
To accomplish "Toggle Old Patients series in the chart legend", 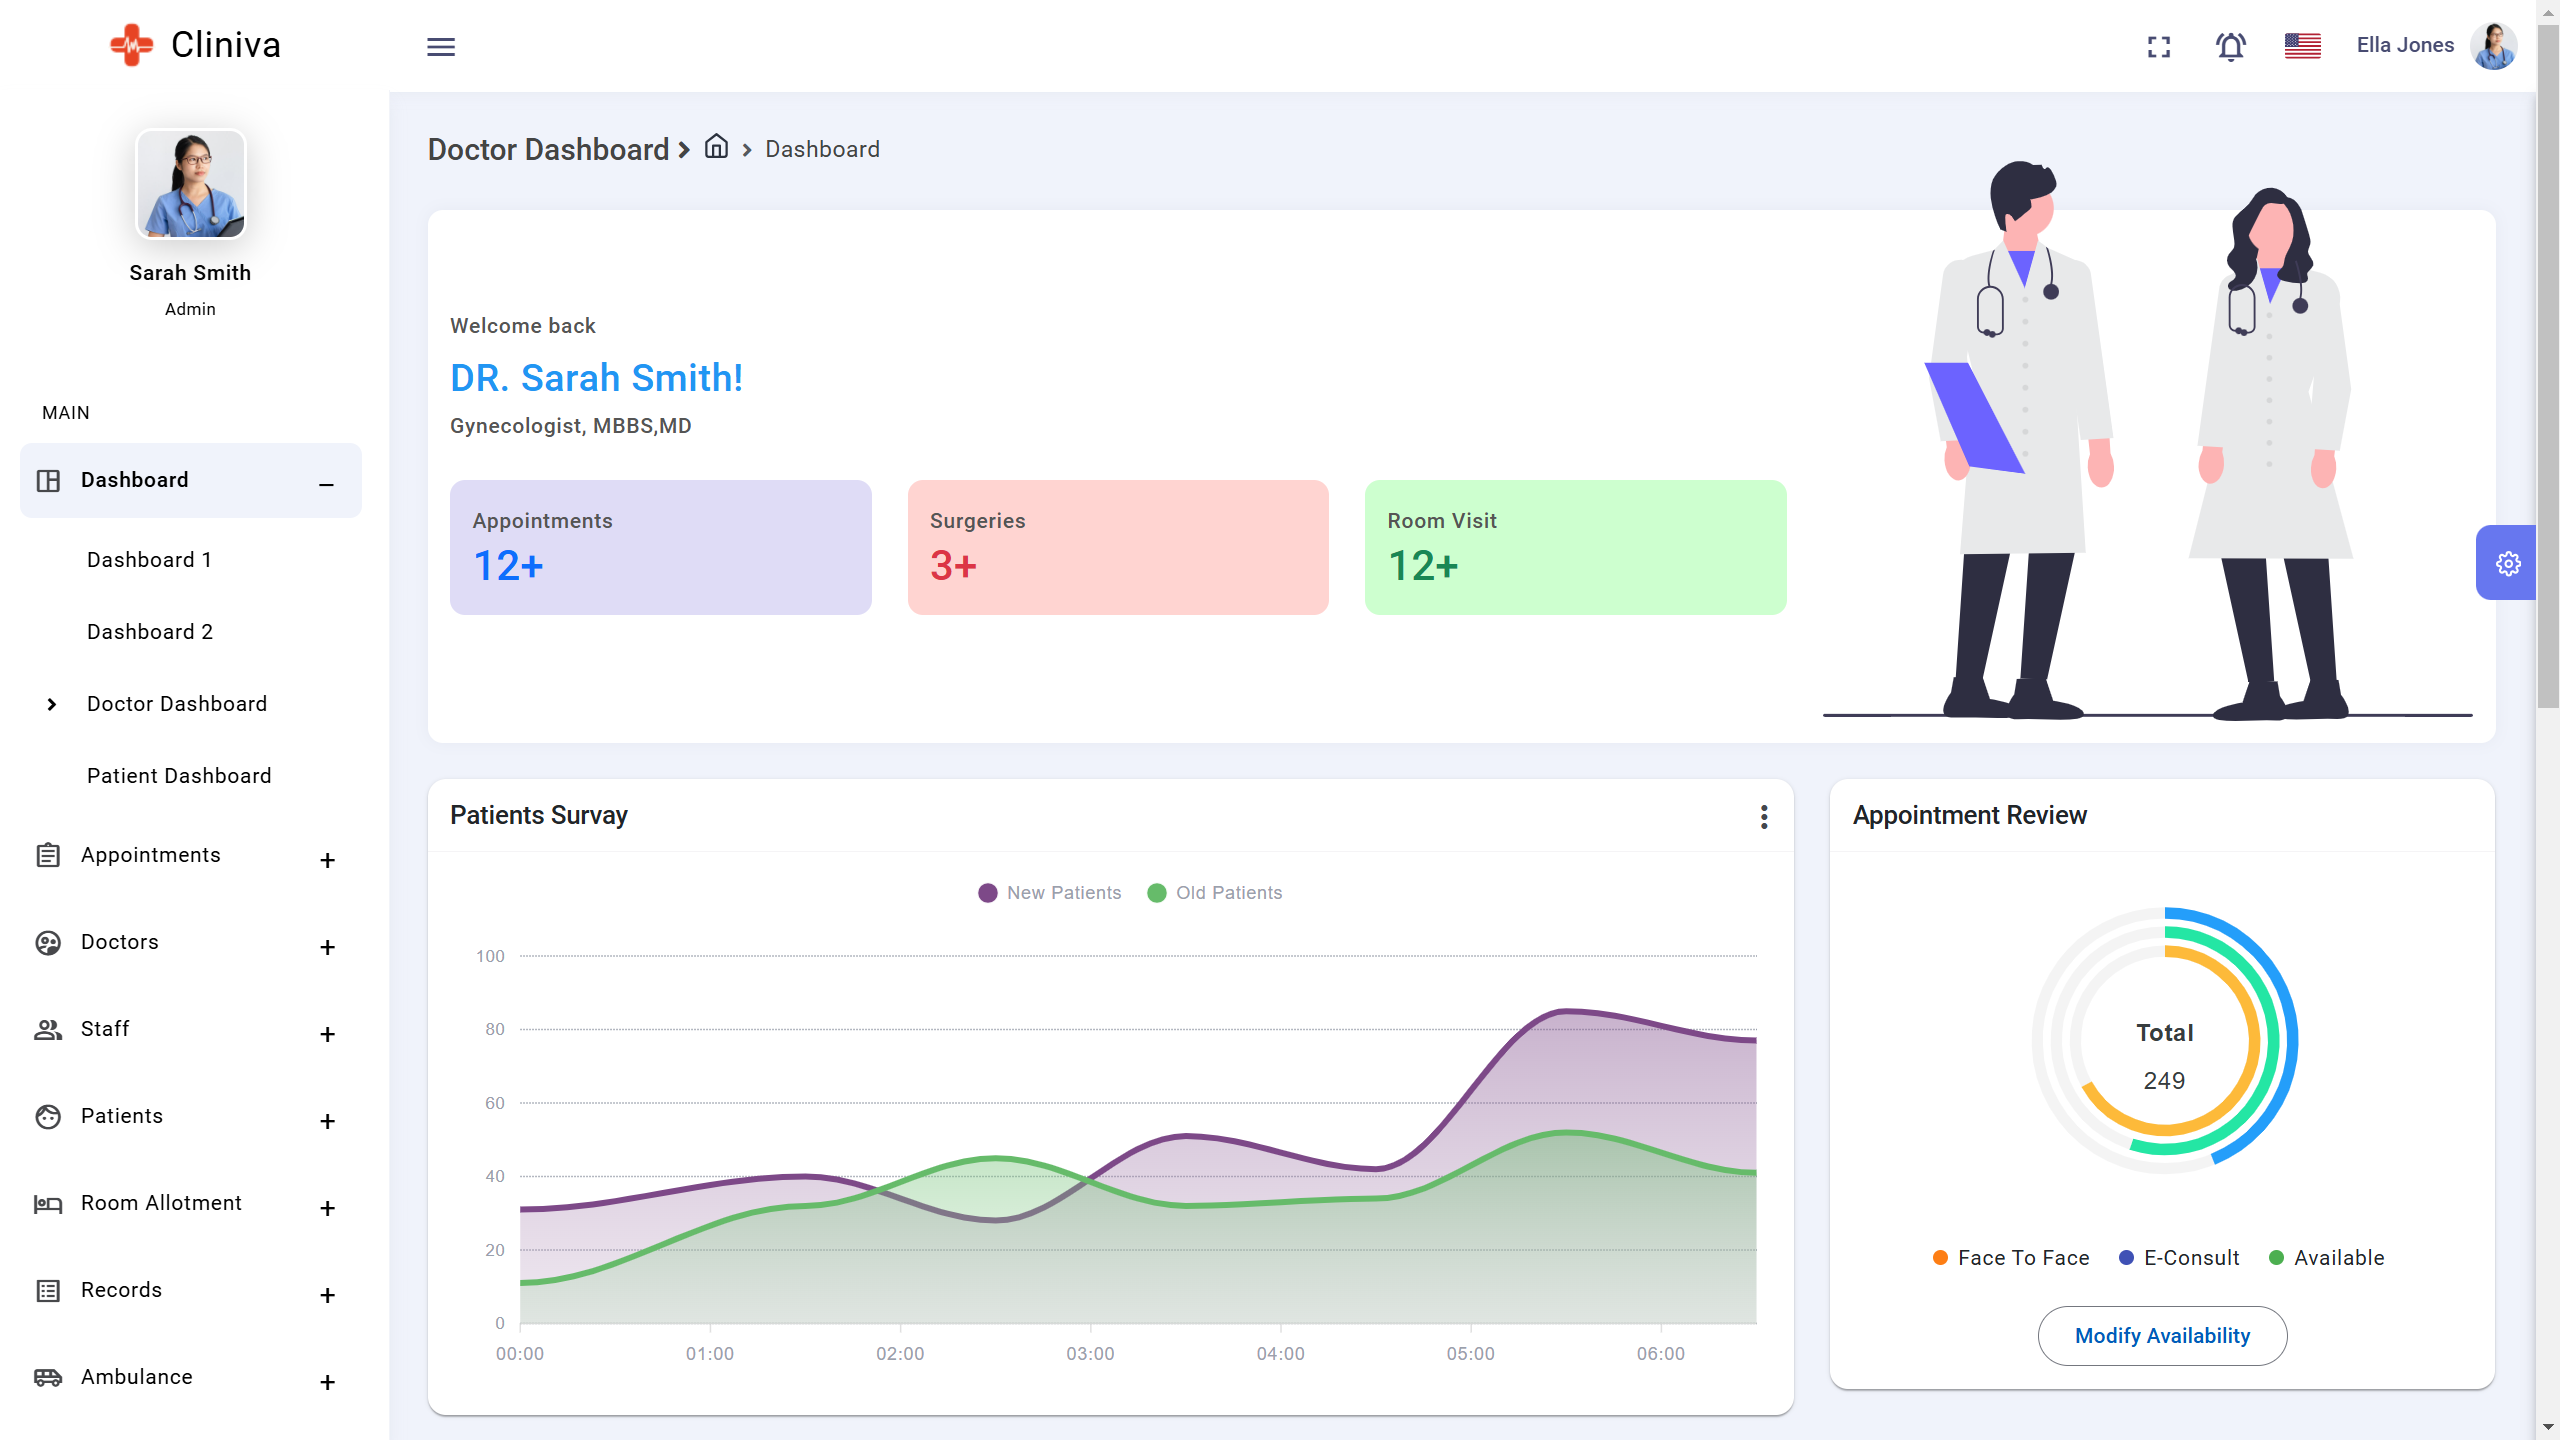I will coord(1214,892).
